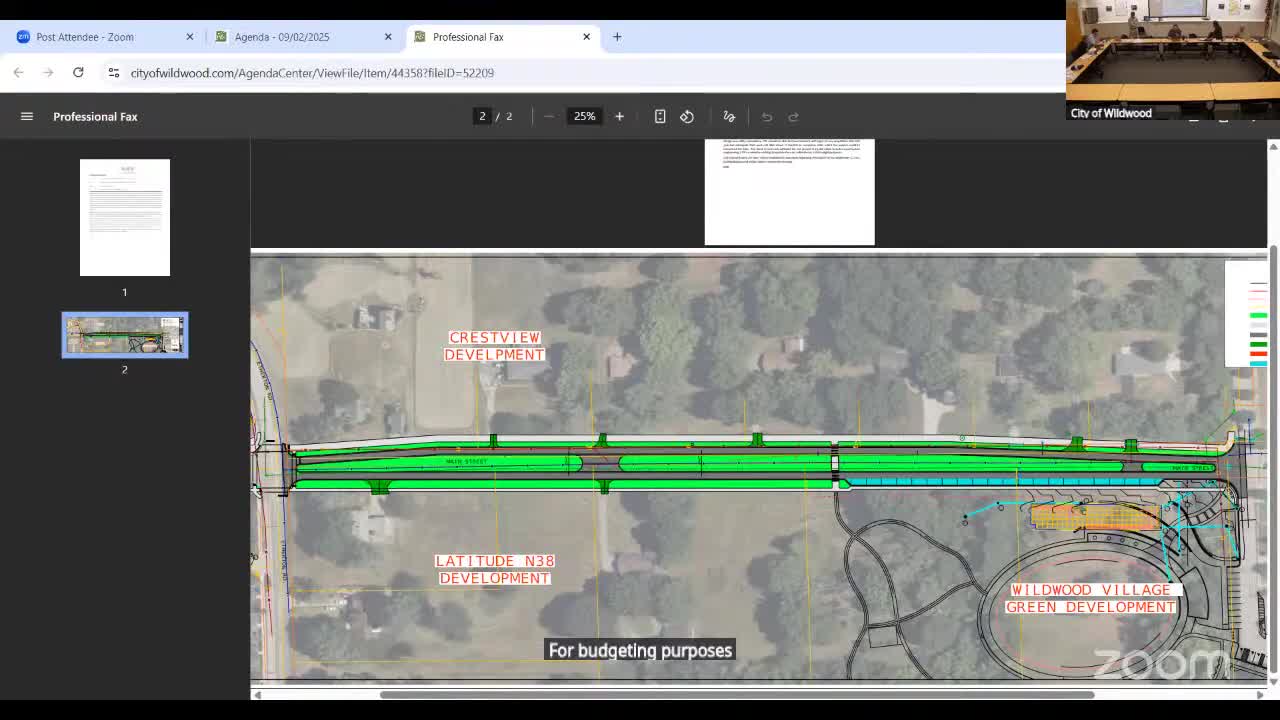
Task: Close the Professional Fax tab
Action: [x=587, y=37]
